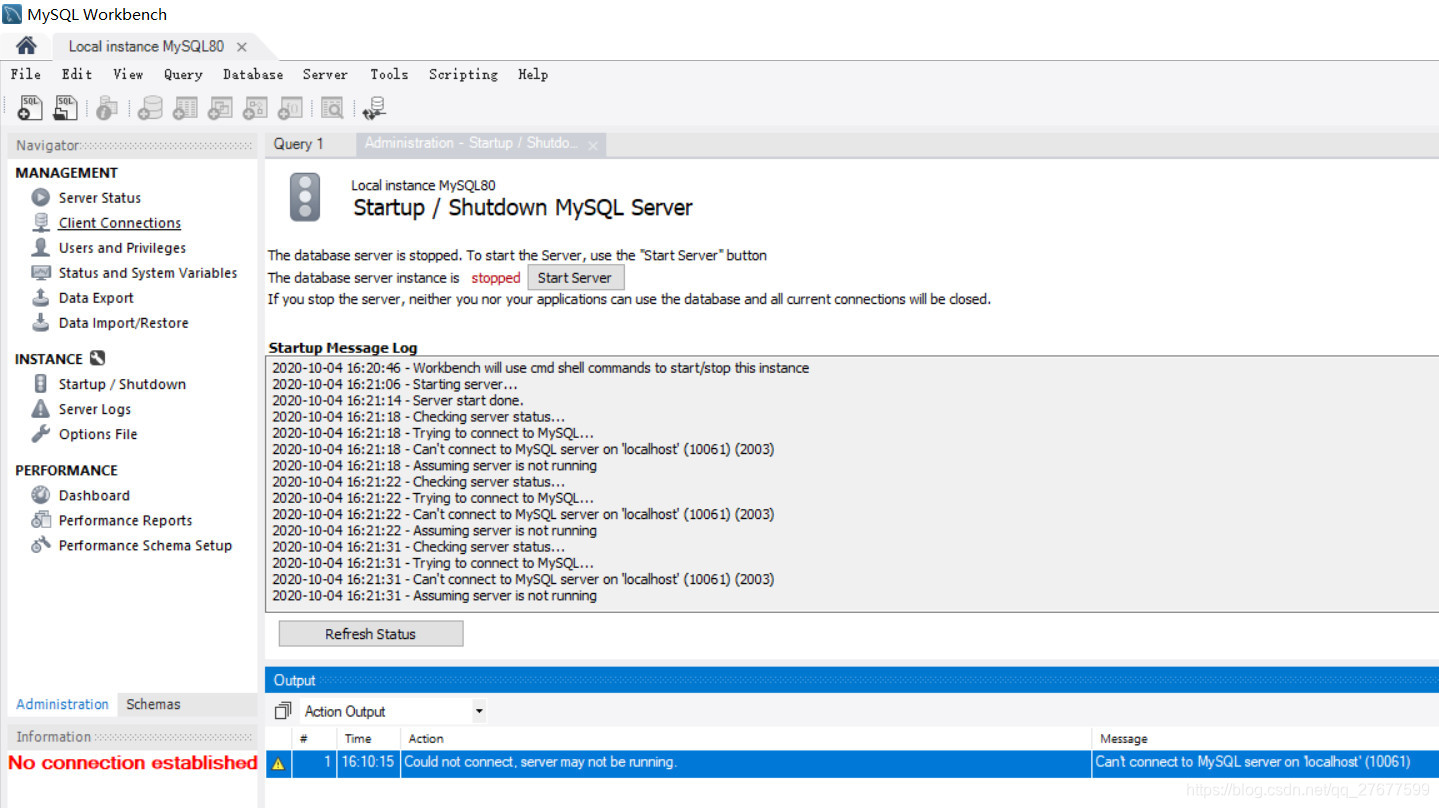
Task: Click the Start Server button
Action: [x=575, y=278]
